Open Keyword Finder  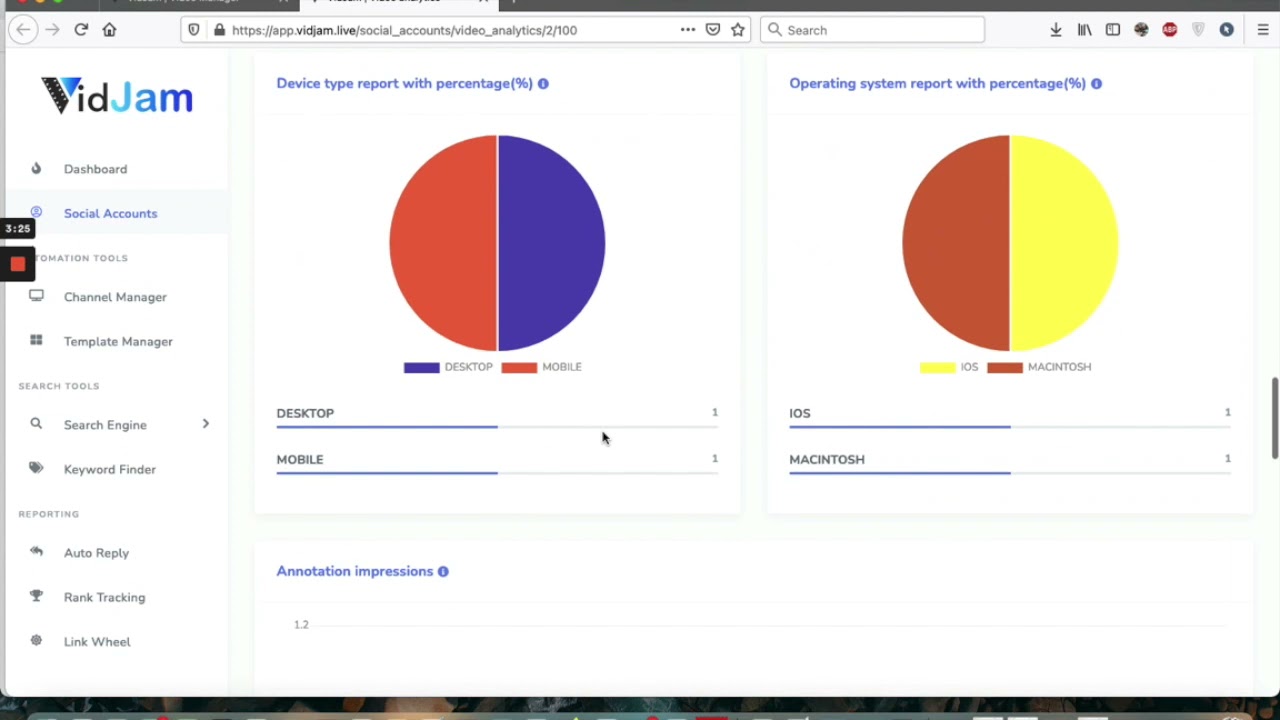(x=110, y=469)
